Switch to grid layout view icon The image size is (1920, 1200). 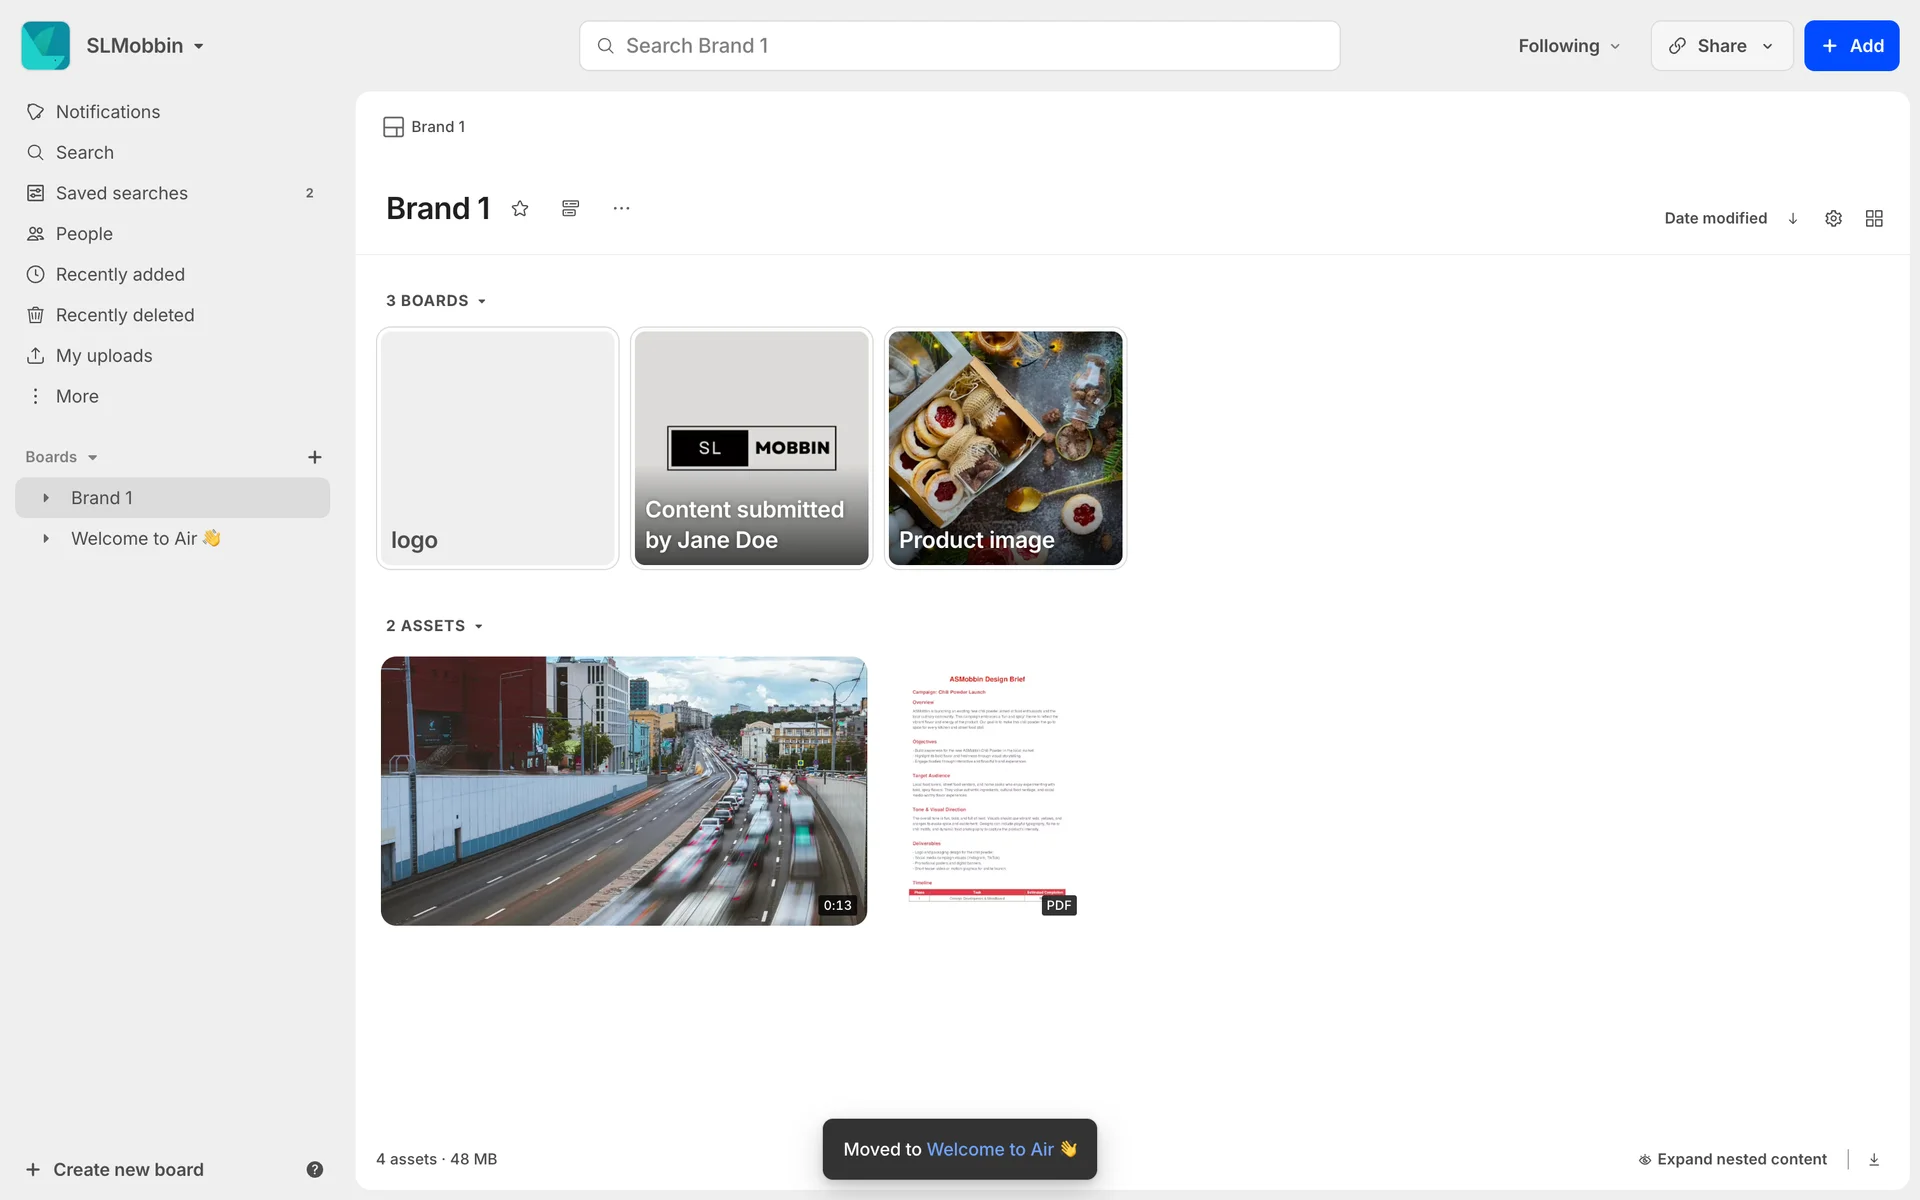pyautogui.click(x=1874, y=218)
